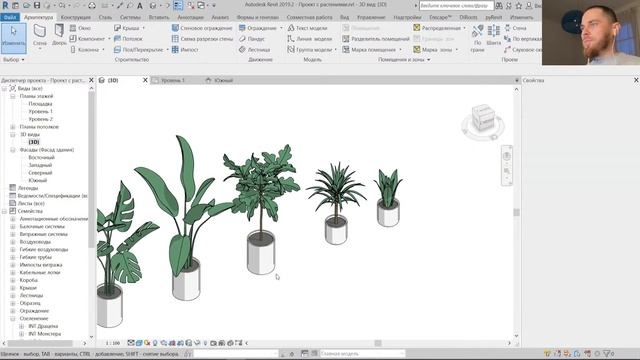Select the Импост (Mullion) tool
The width and height of the screenshot is (640, 360).
(x=185, y=49)
